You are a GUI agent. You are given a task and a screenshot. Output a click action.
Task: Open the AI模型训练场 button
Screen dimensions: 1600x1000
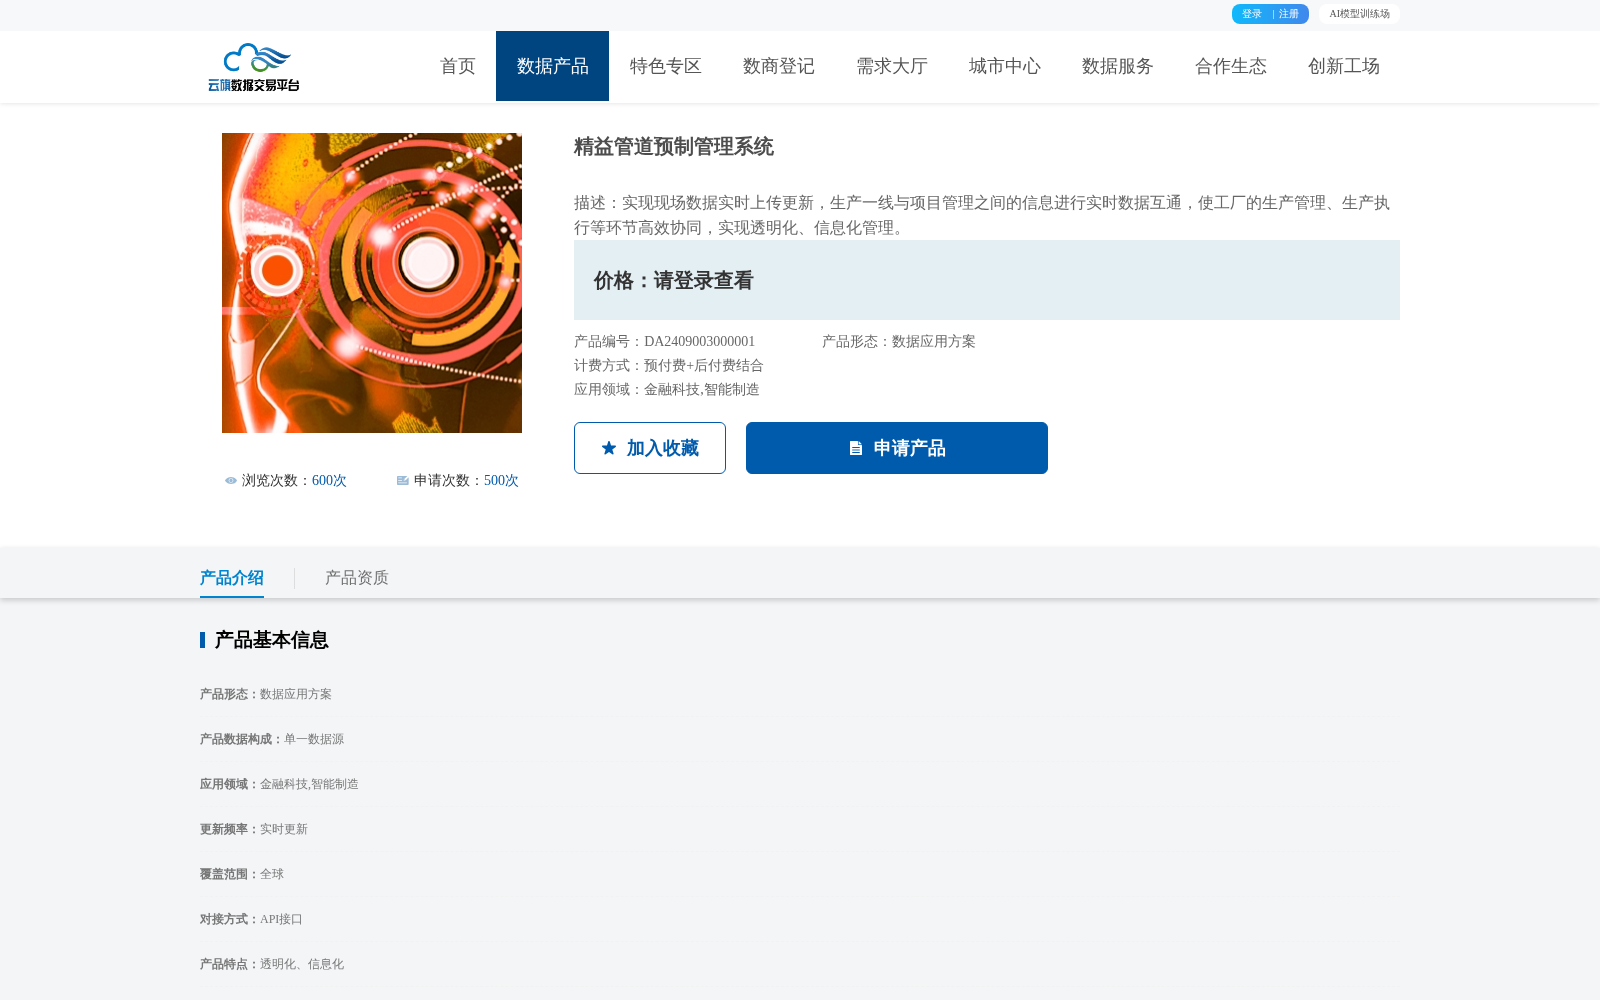[1359, 14]
